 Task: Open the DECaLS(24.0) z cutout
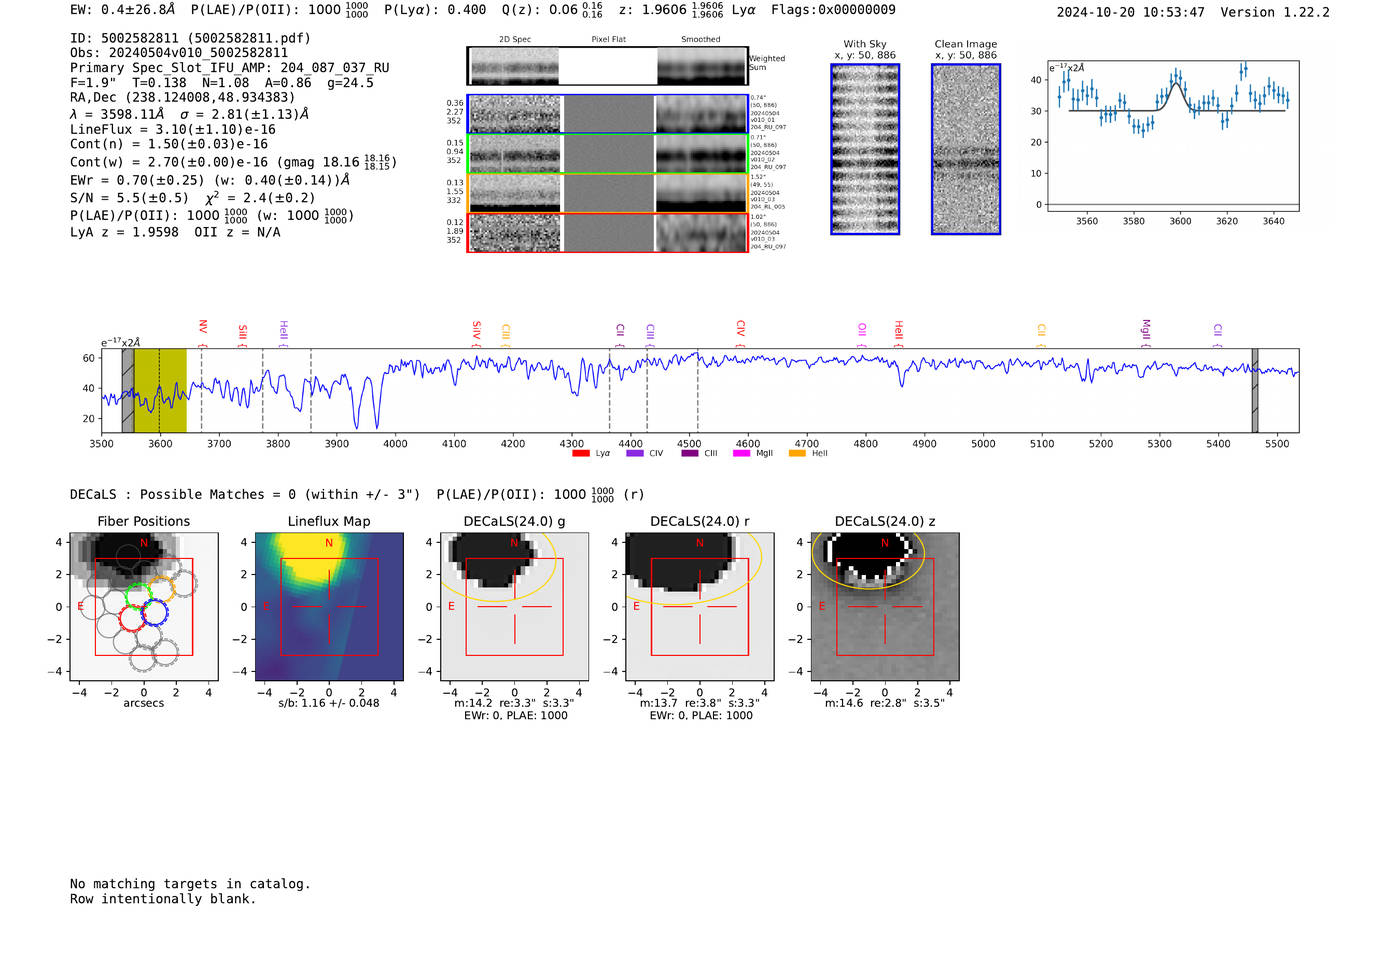tap(885, 605)
